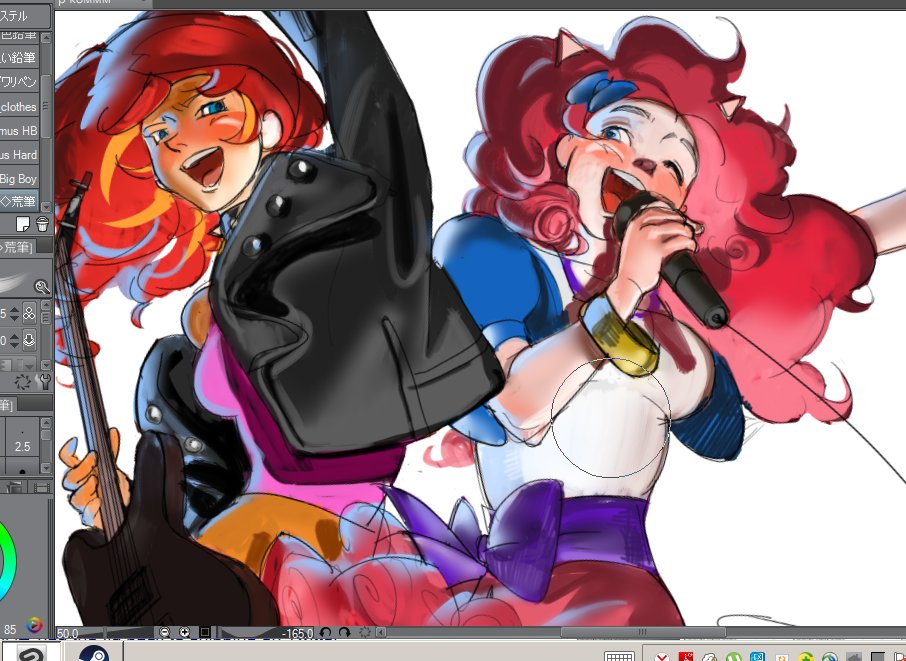Click the tool property panel scrollbar thumb
The height and width of the screenshot is (661, 906).
pos(46,318)
